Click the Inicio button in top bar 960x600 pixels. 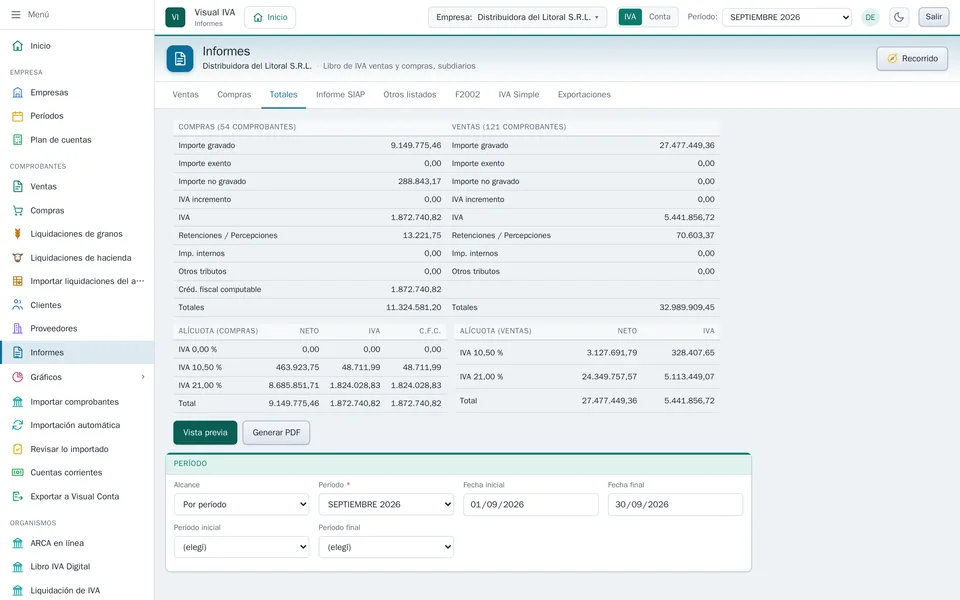tap(270, 17)
